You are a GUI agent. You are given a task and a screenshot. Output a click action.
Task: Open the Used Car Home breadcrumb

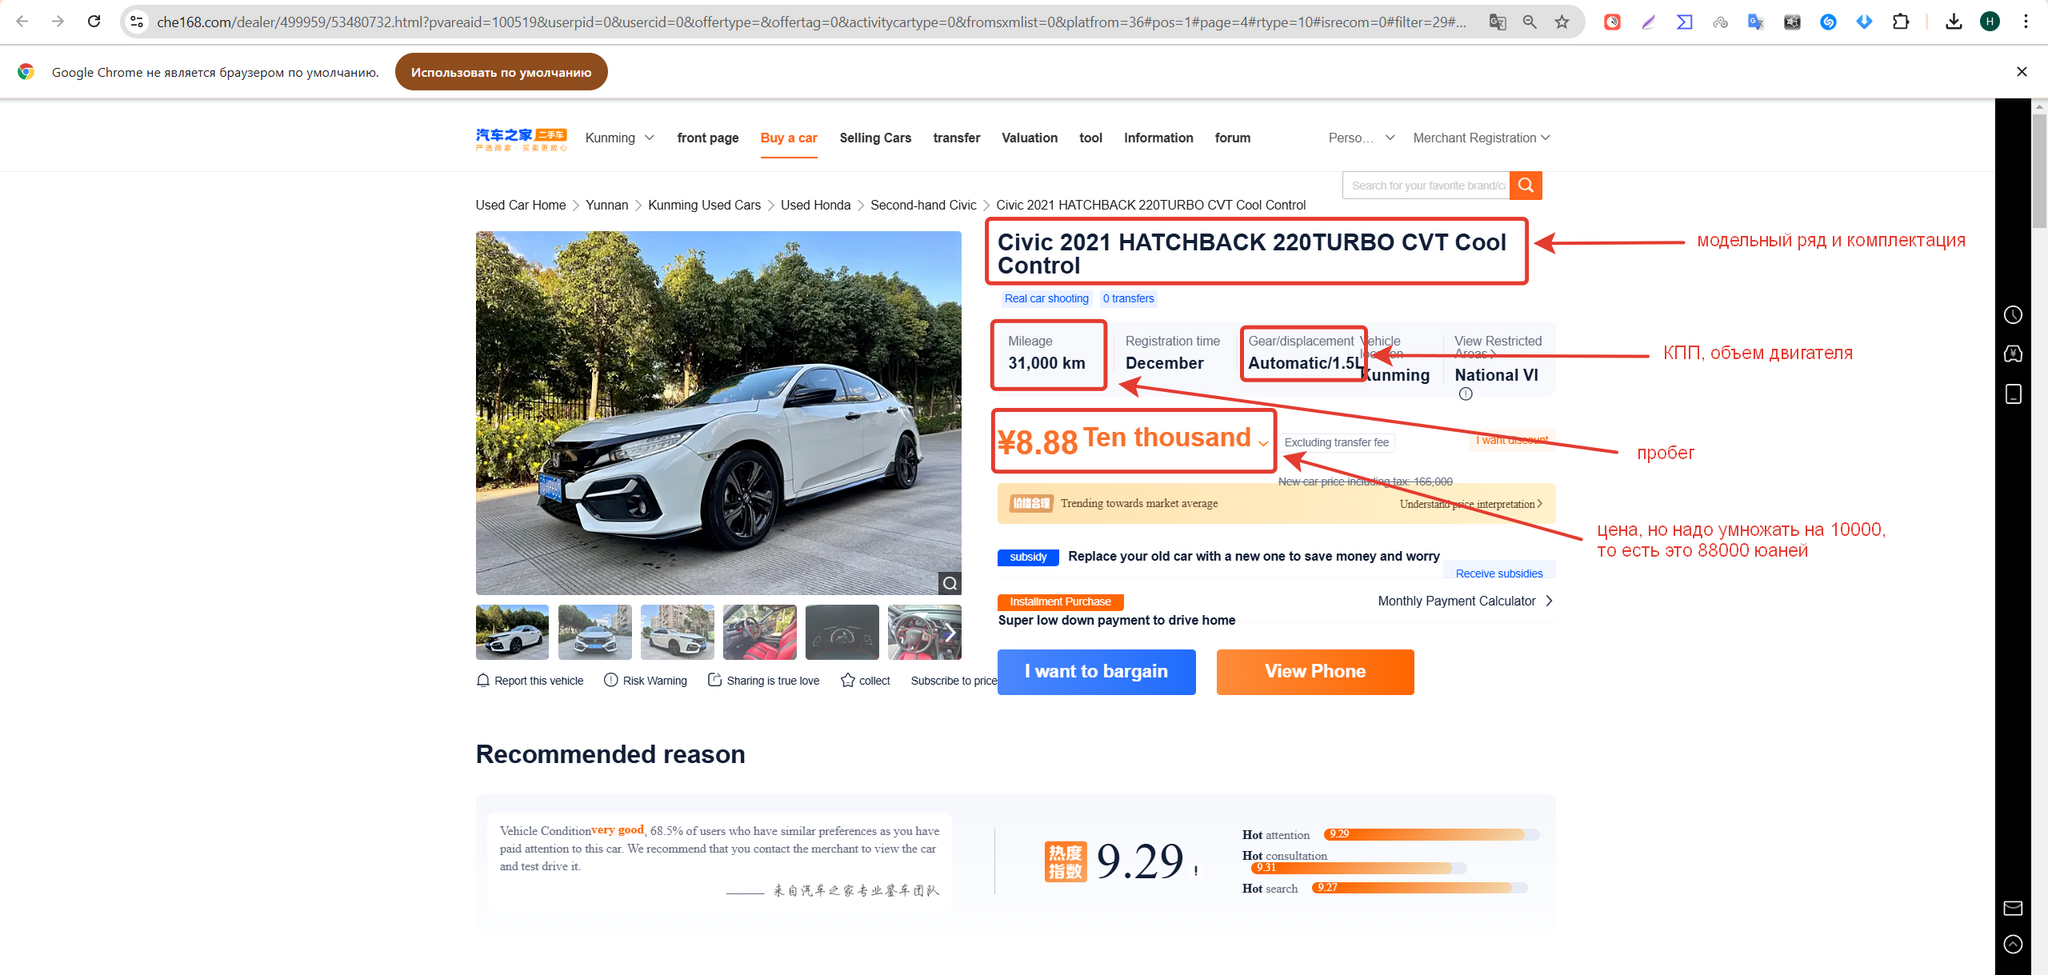[520, 205]
